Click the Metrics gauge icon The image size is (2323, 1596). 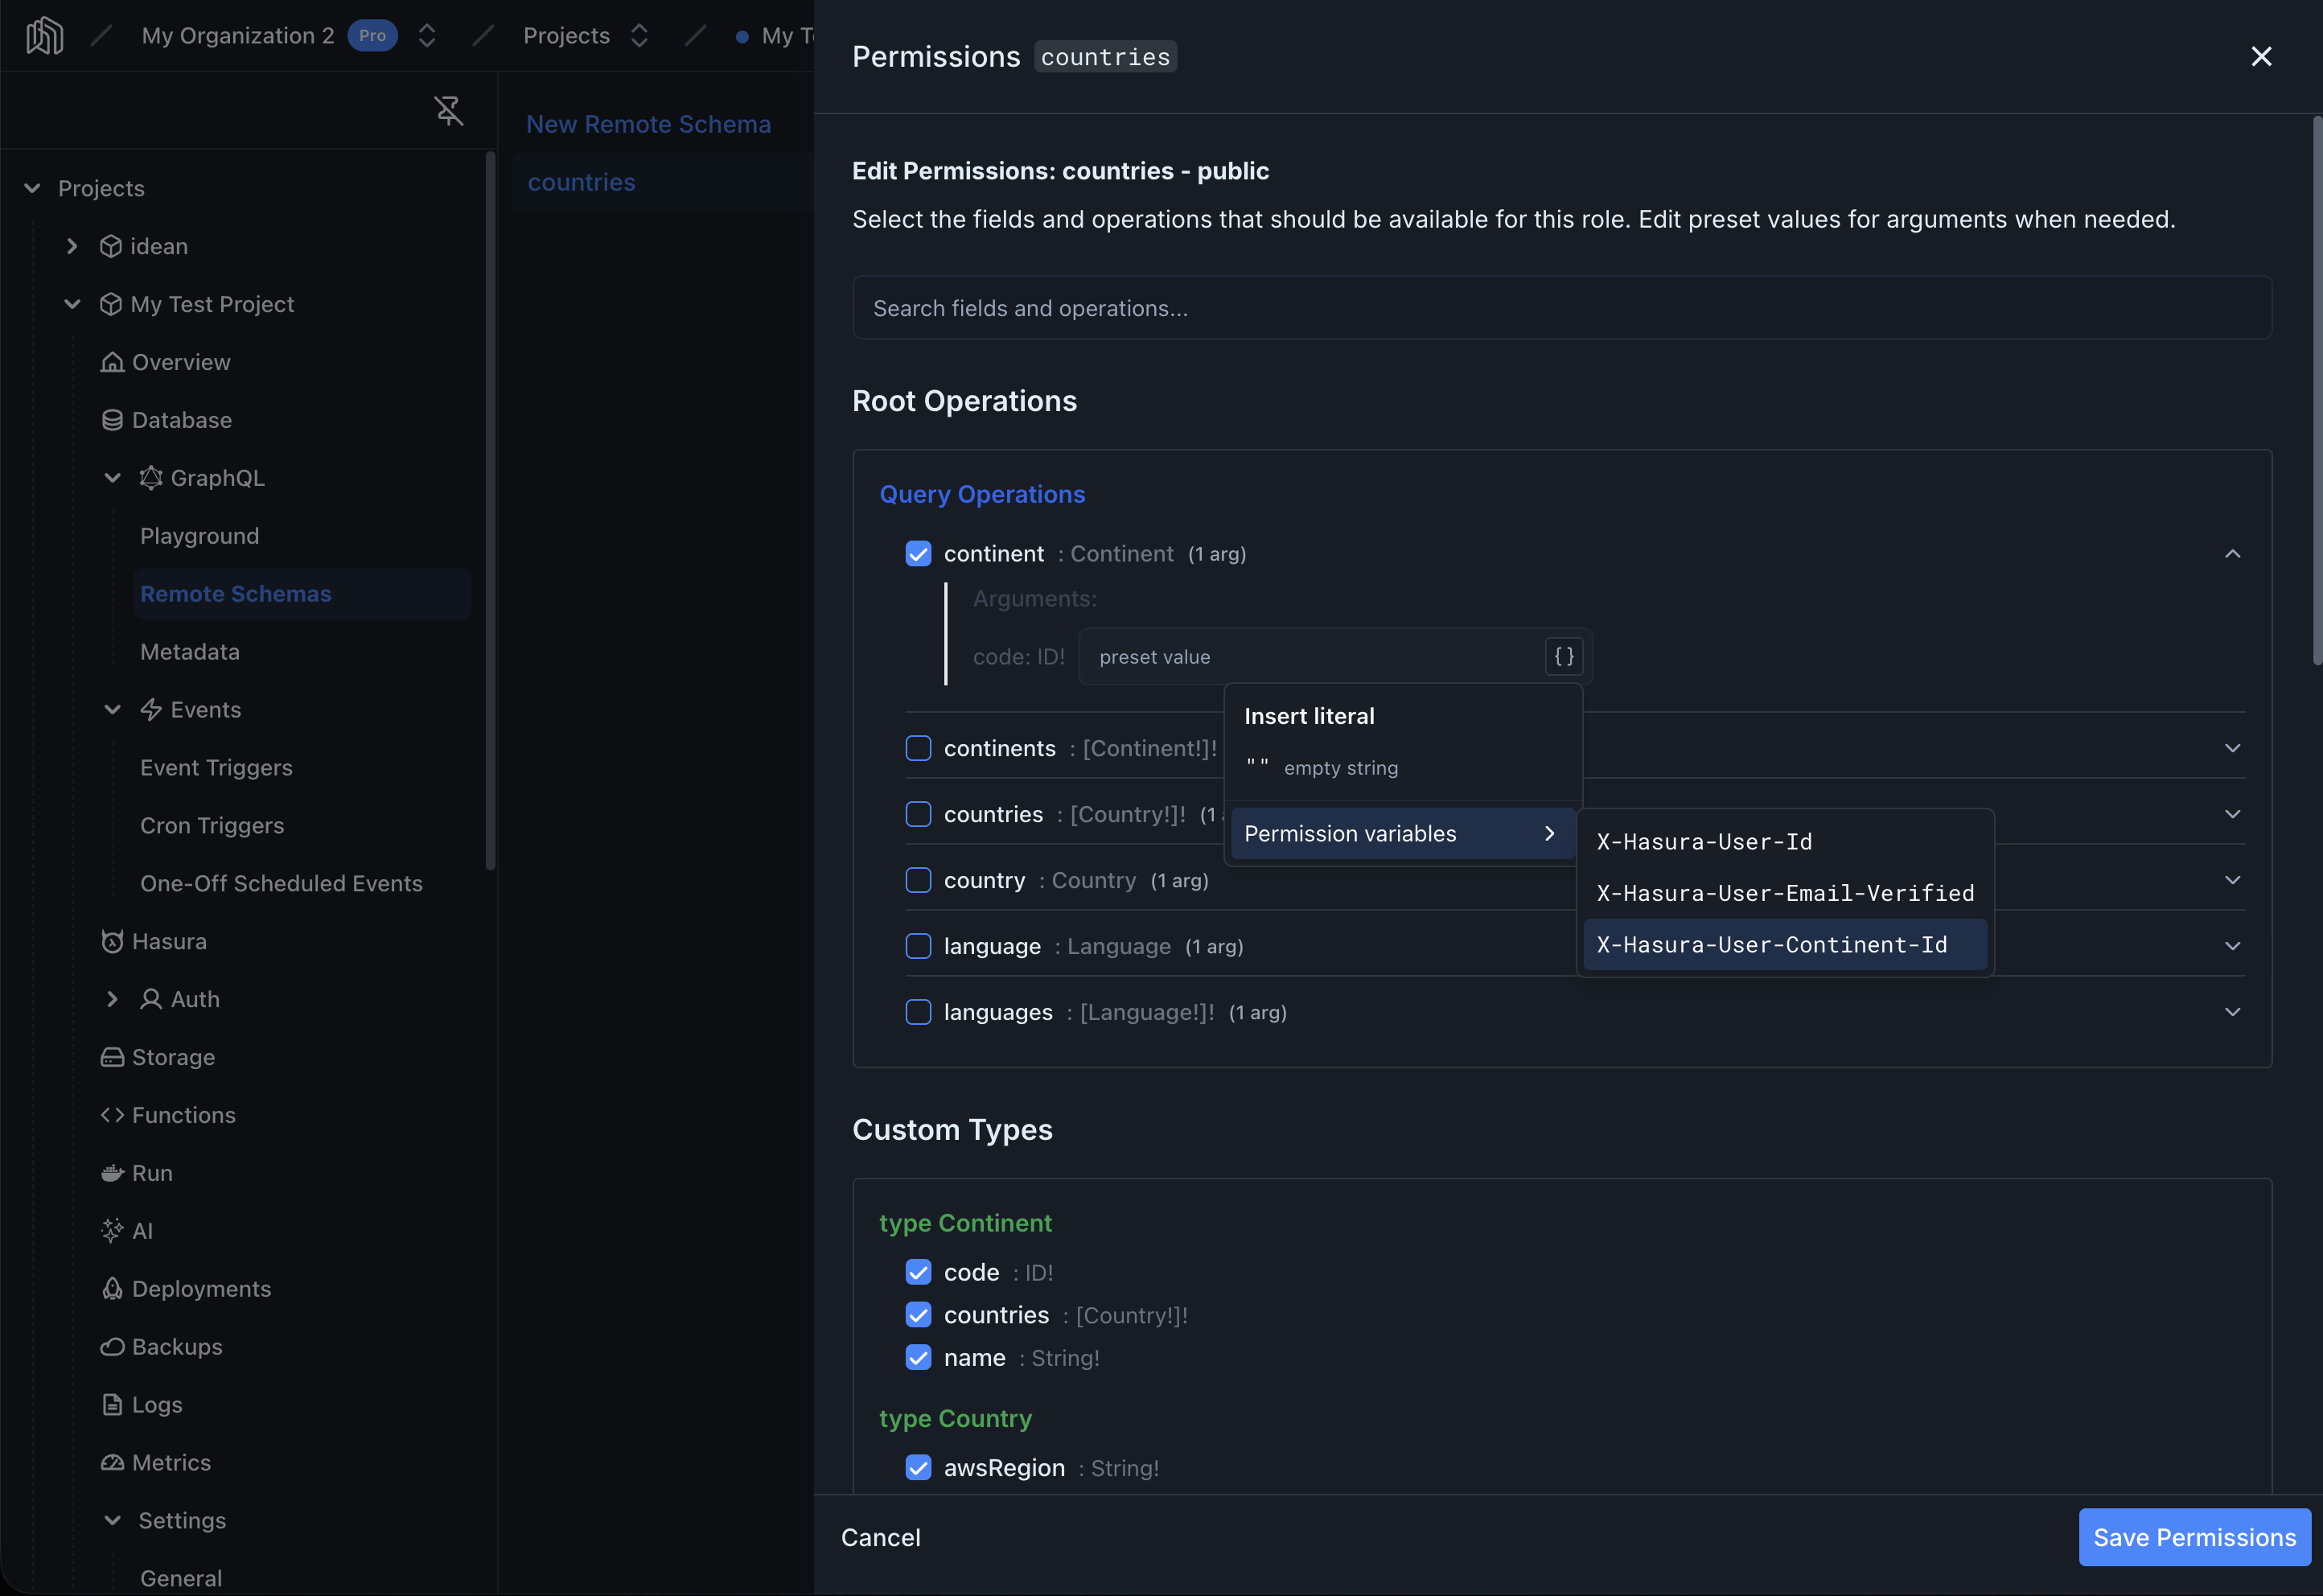pos(112,1463)
